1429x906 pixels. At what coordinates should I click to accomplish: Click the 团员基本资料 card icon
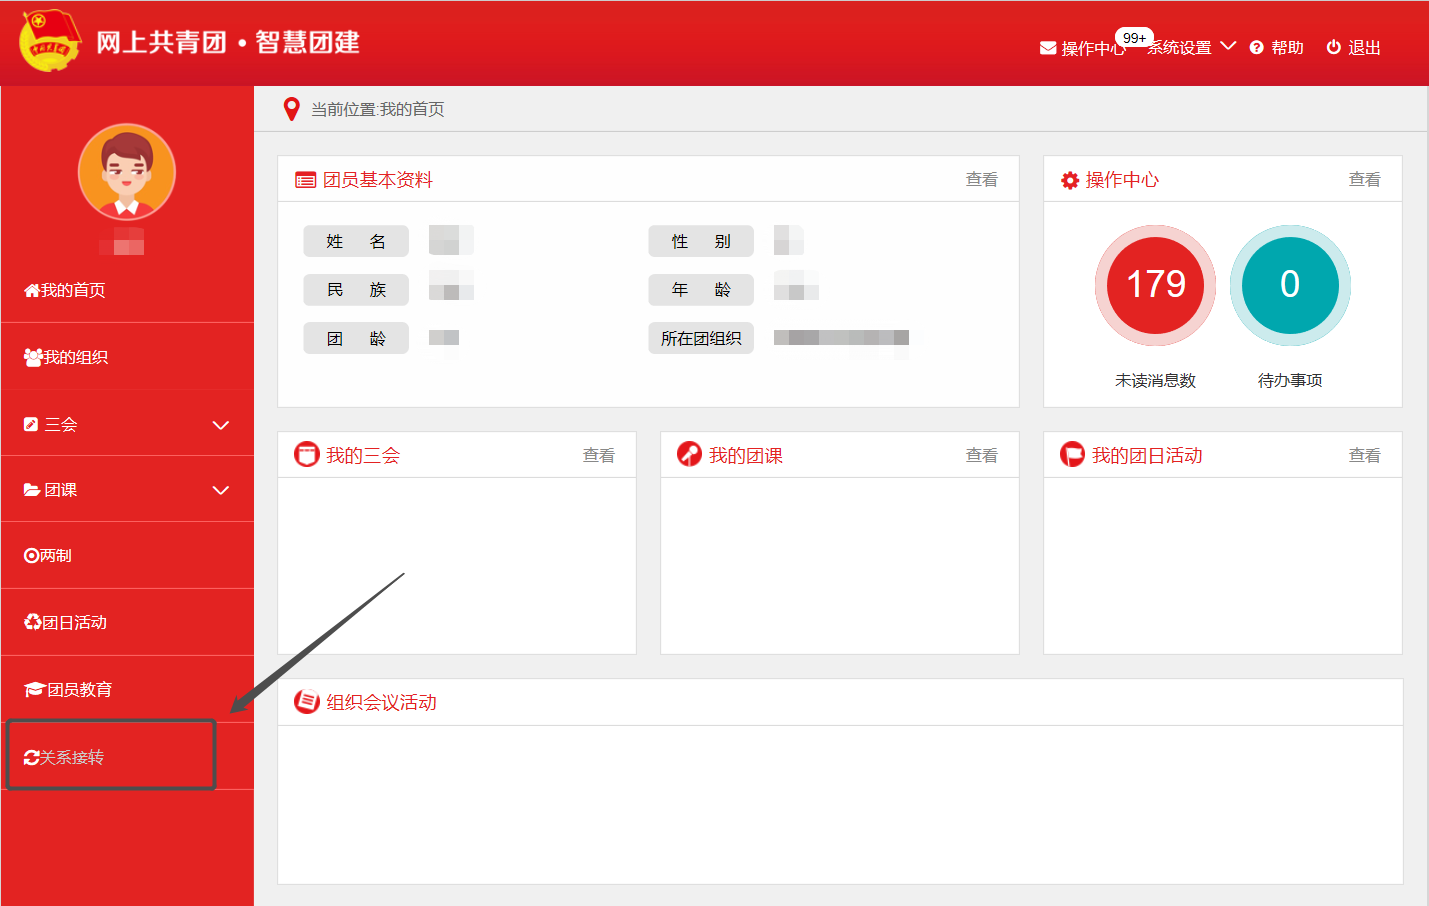305,180
